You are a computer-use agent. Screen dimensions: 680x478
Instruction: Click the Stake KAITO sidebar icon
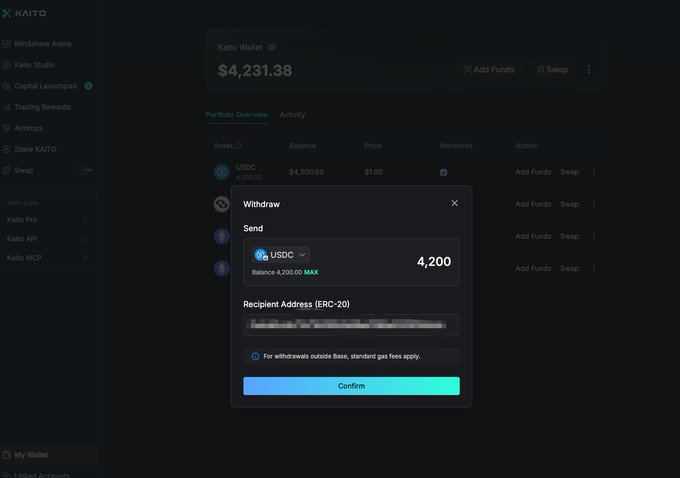point(7,149)
